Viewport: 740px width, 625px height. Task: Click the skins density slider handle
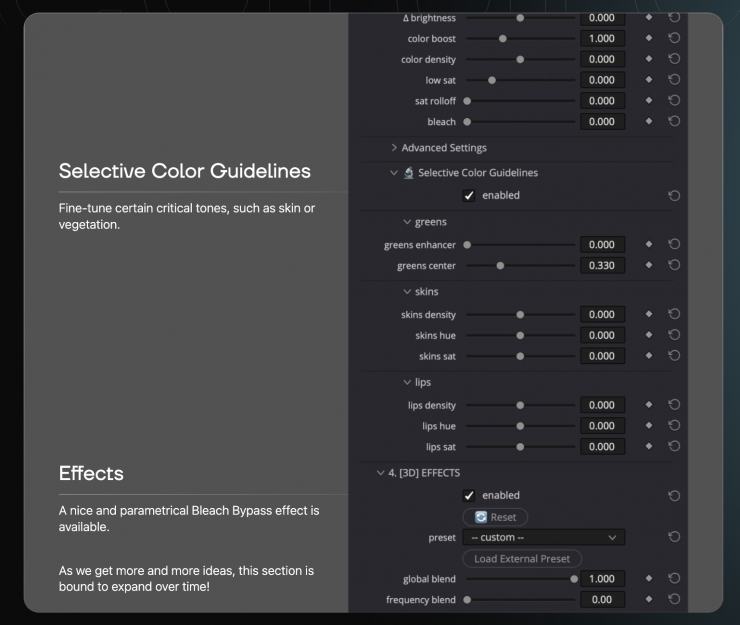[520, 315]
